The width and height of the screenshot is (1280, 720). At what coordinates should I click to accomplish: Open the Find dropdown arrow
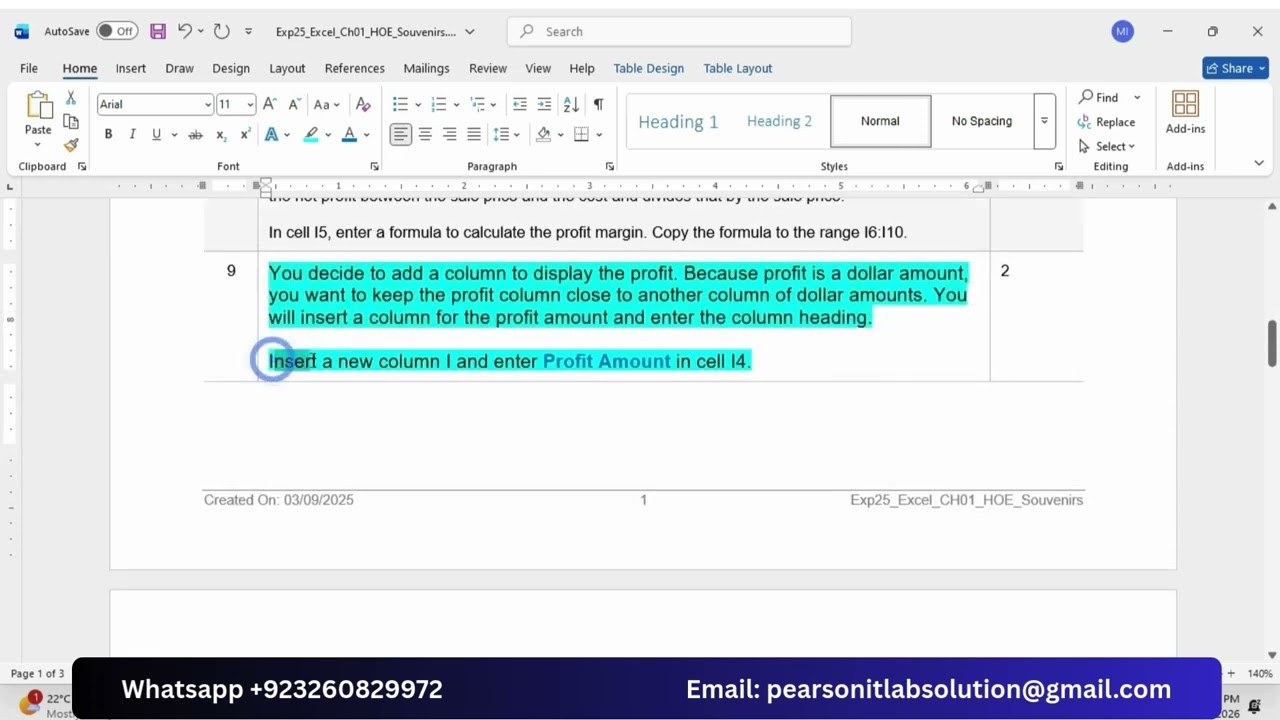point(1137,97)
